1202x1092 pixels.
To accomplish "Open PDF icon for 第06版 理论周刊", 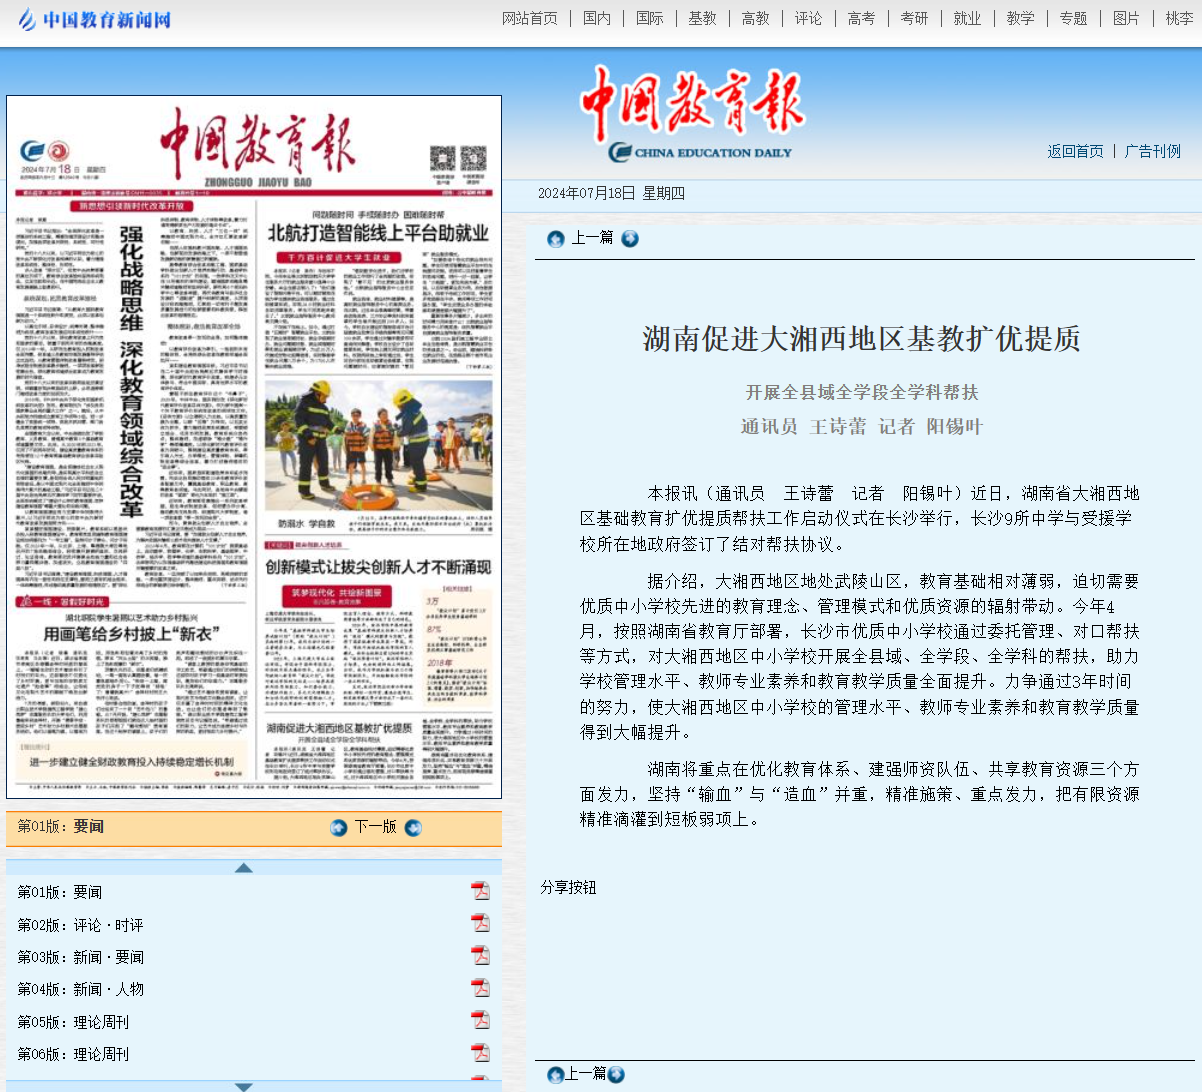I will pyautogui.click(x=481, y=1052).
